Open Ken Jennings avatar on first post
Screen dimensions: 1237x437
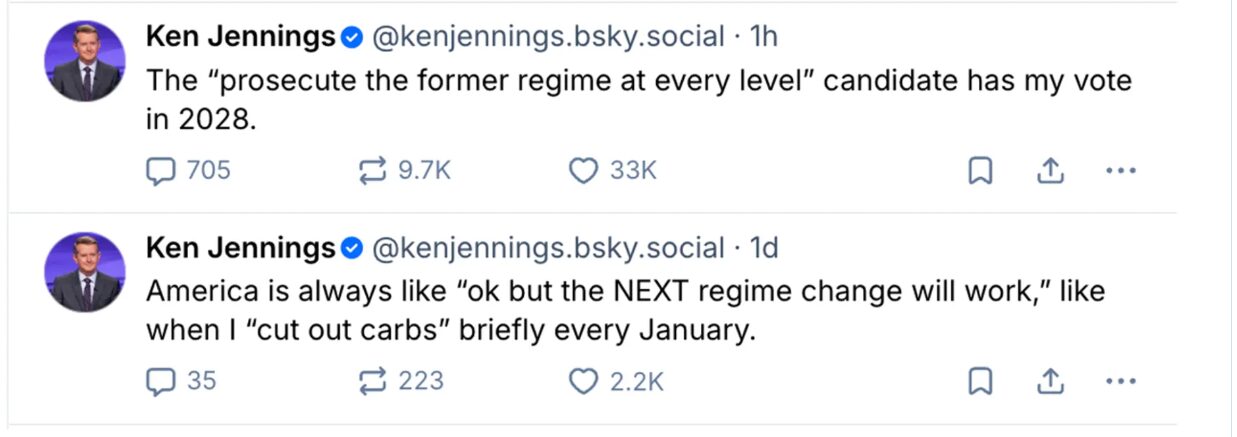(x=84, y=60)
